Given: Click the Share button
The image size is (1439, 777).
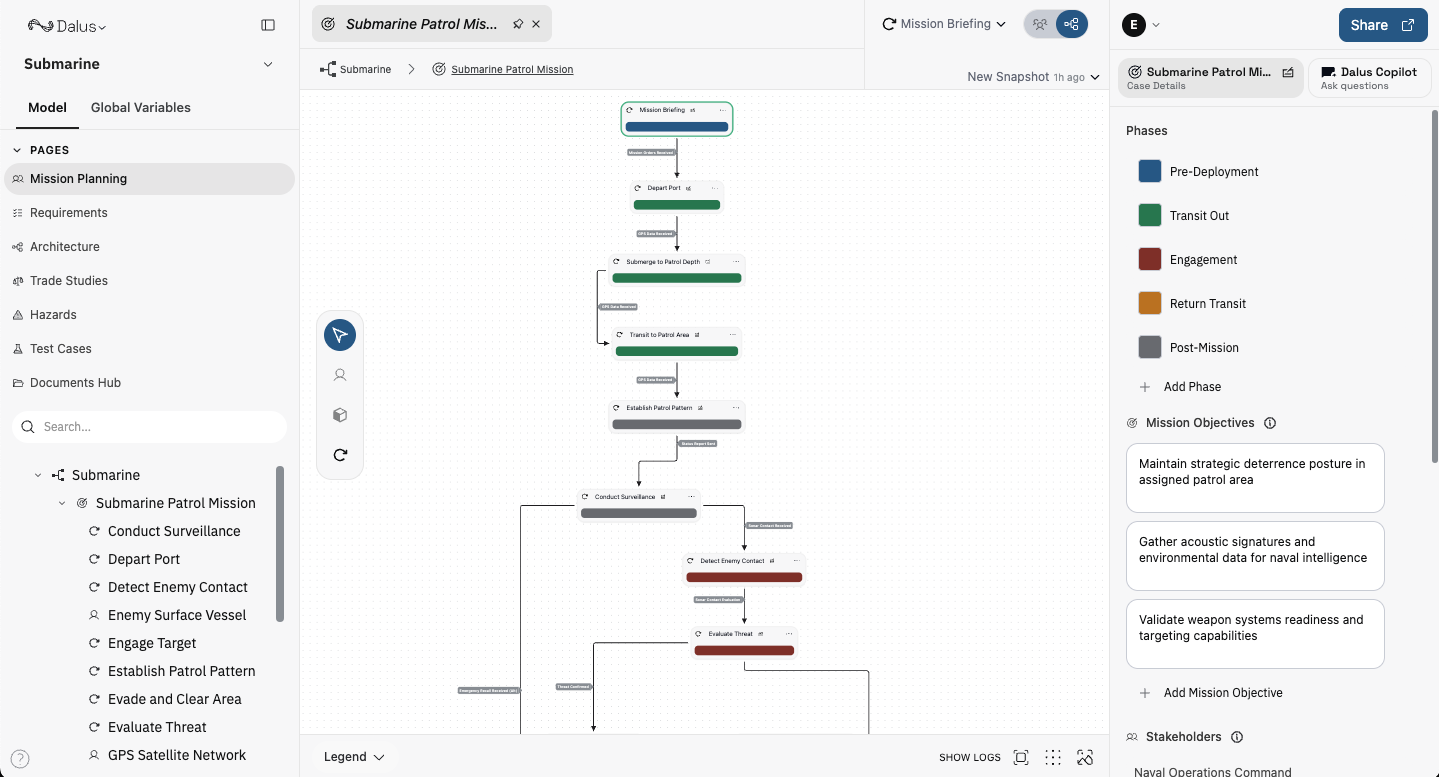Looking at the screenshot, I should (1383, 25).
